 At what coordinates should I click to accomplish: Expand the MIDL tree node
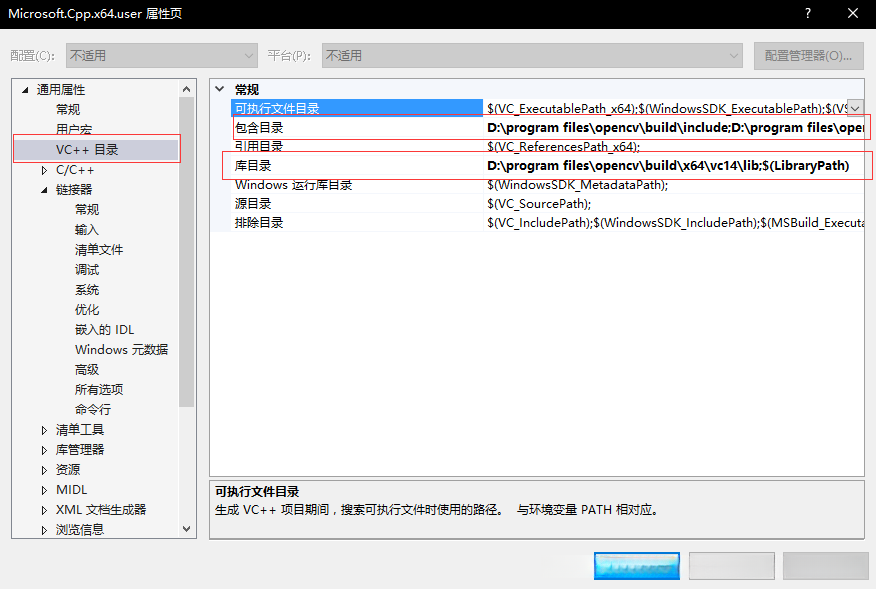point(42,489)
